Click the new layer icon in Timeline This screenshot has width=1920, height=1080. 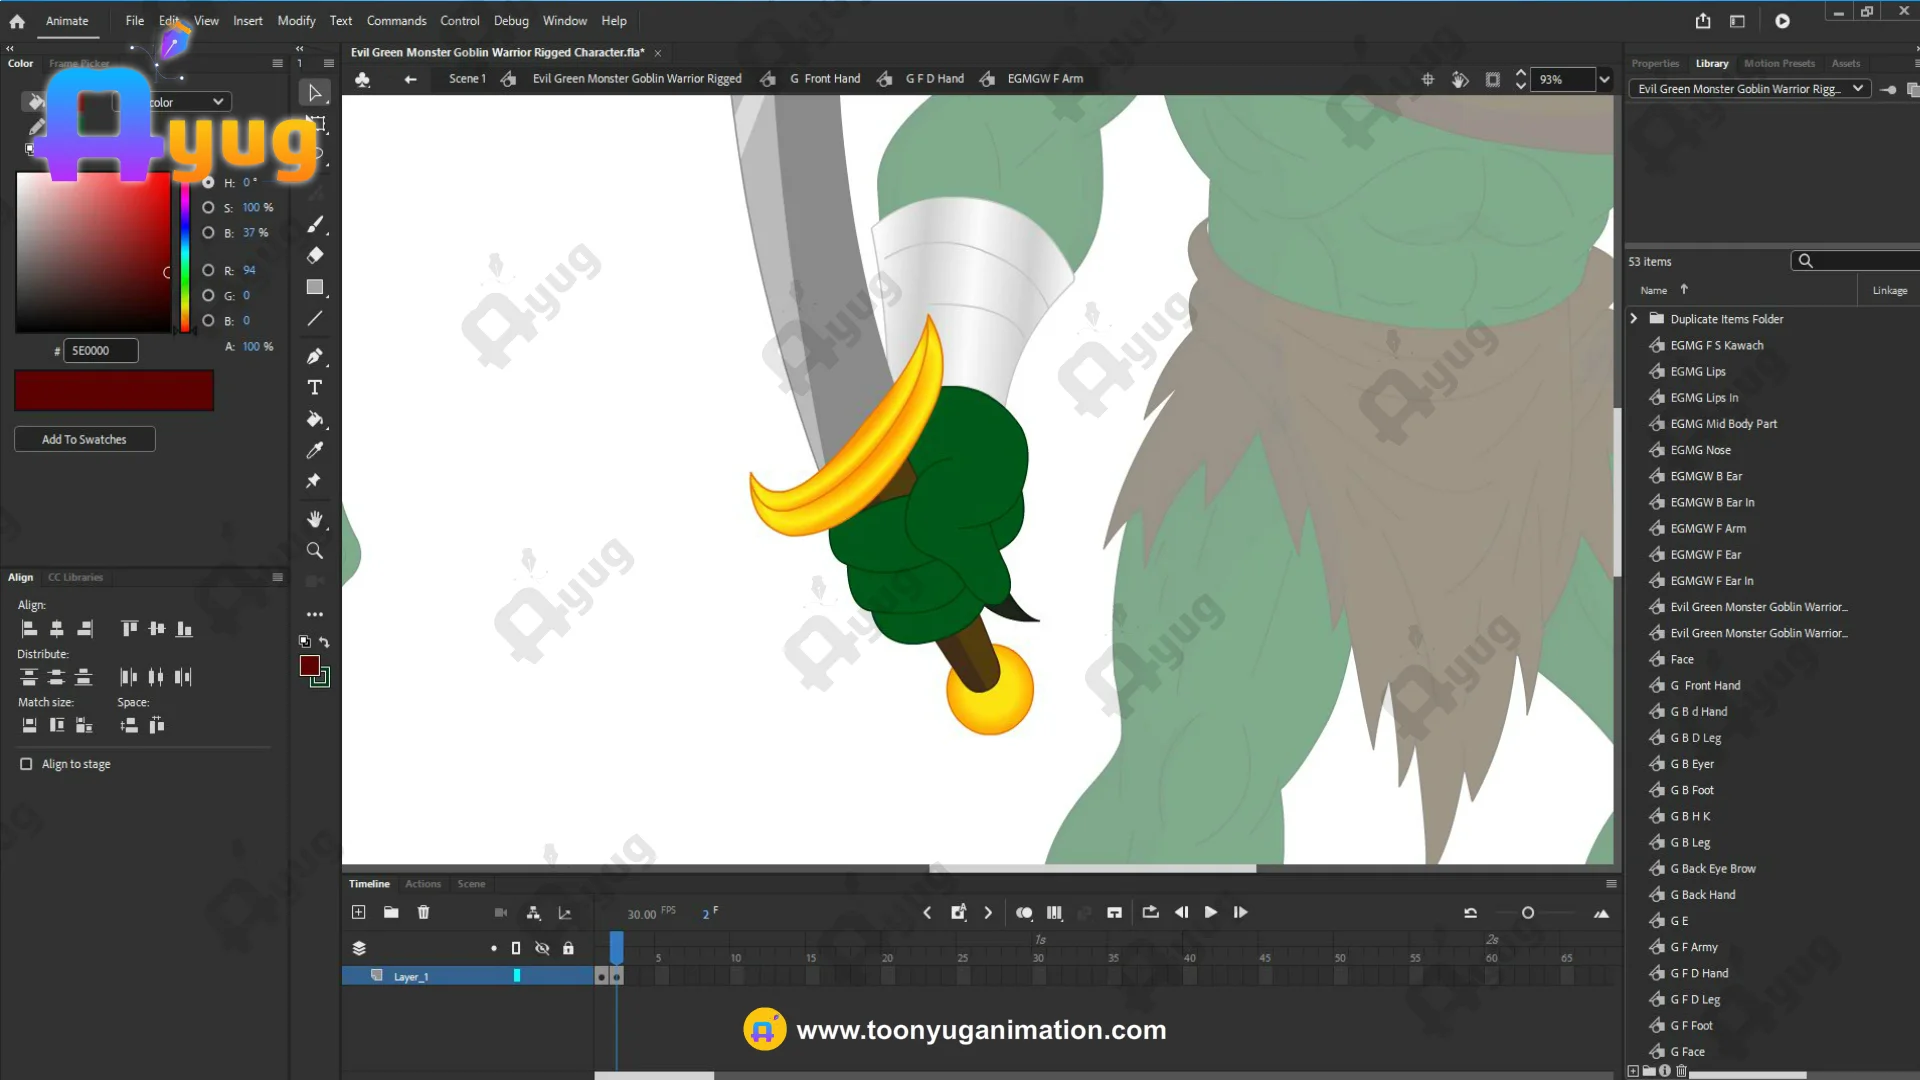(359, 912)
